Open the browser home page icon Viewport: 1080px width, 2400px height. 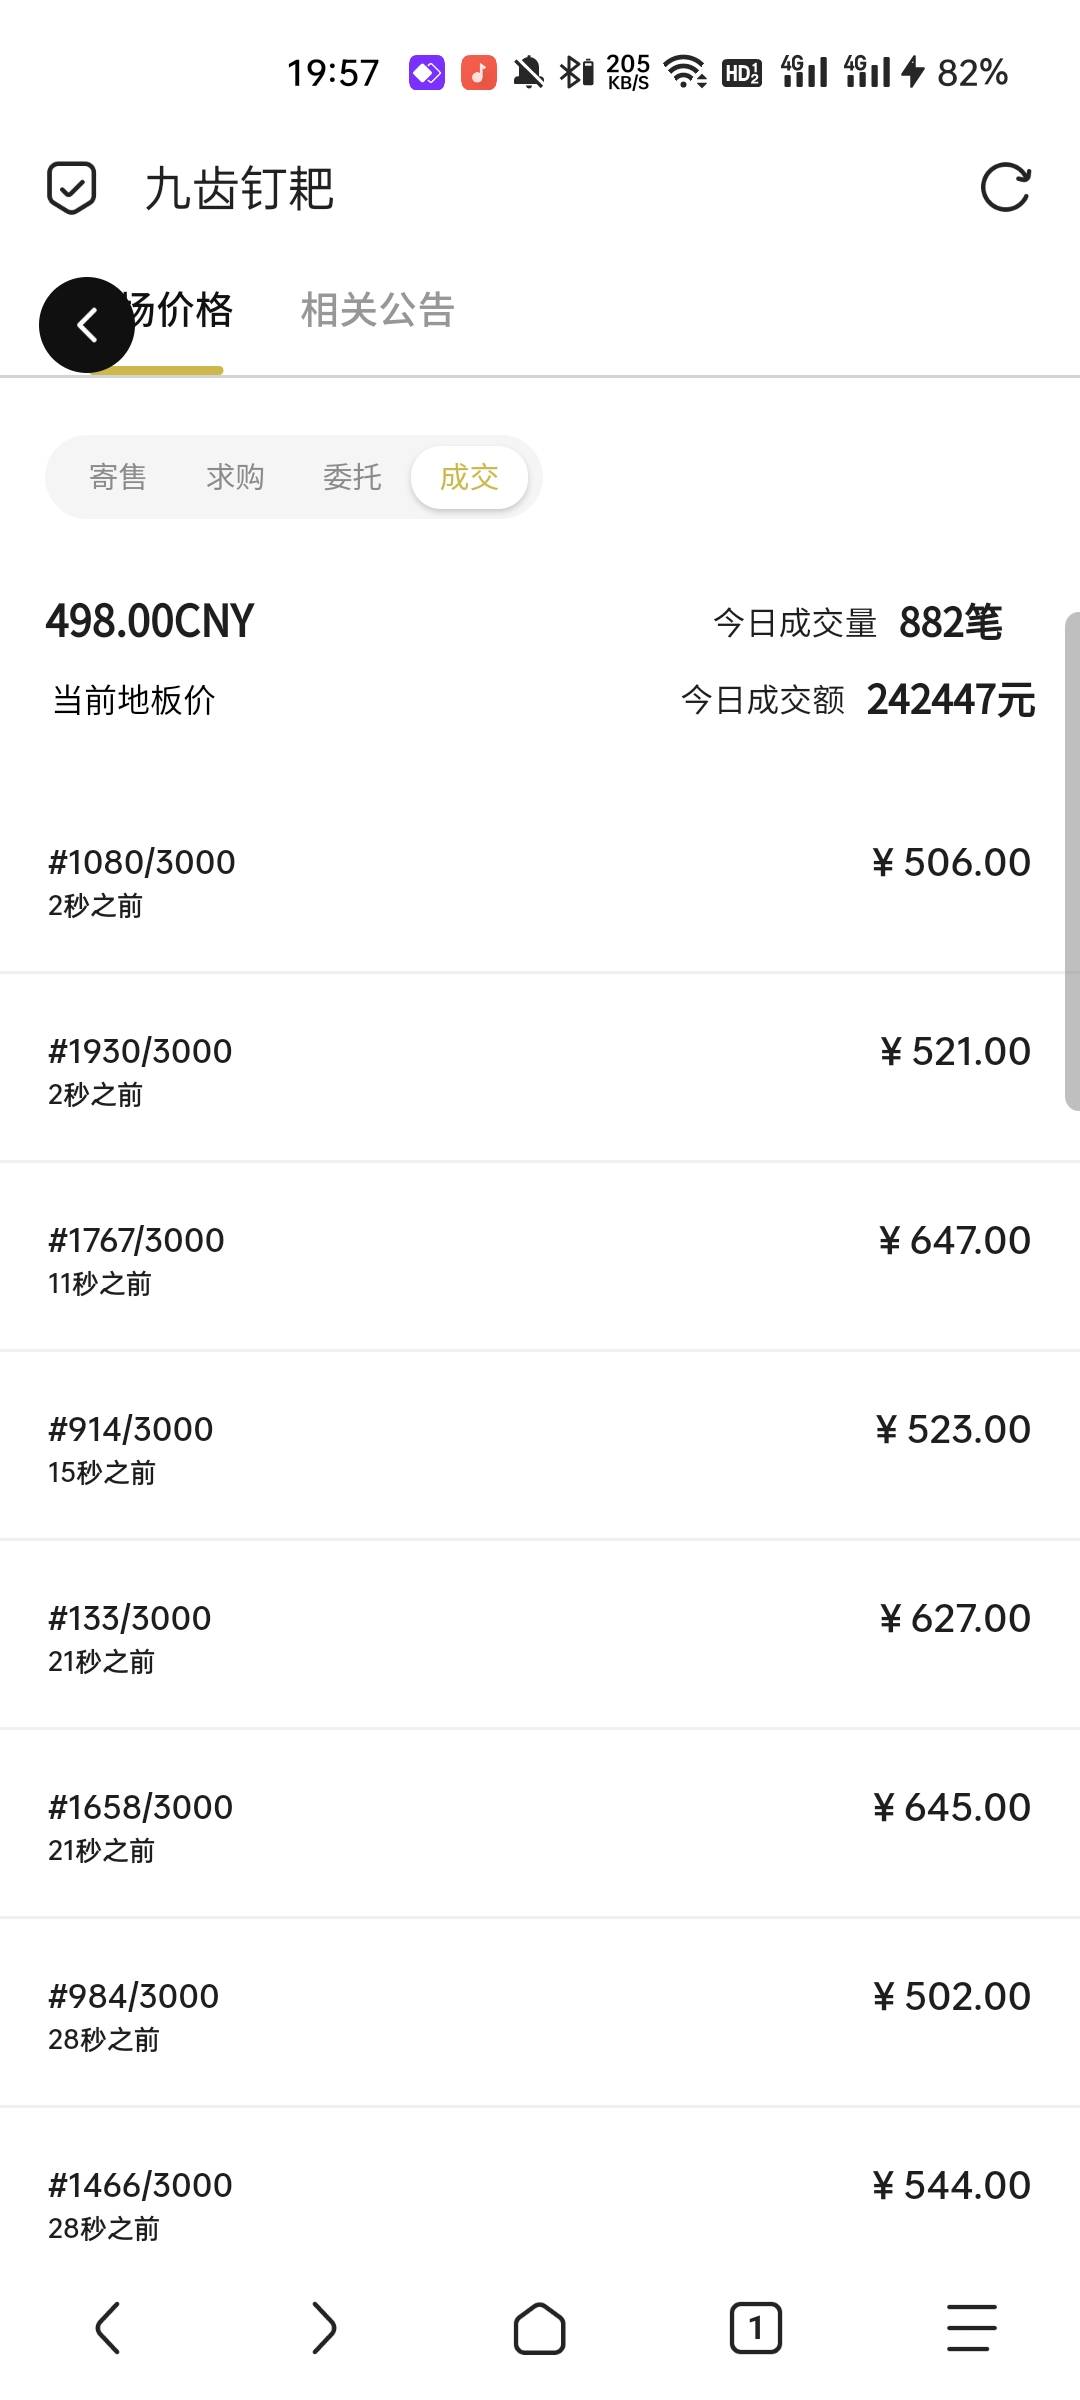tap(539, 2328)
